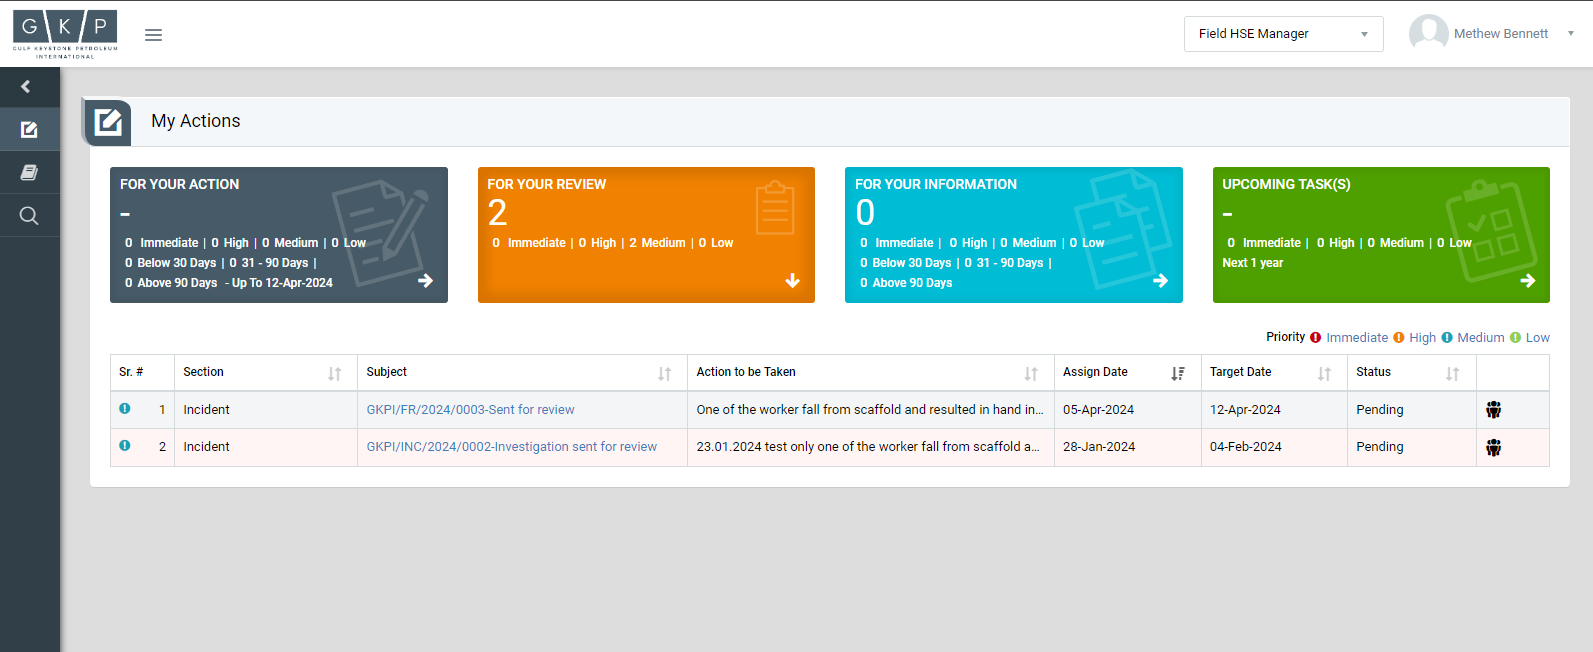Screen dimensions: 1593x652
Task: Open the hamburger menu icon
Action: pos(153,35)
